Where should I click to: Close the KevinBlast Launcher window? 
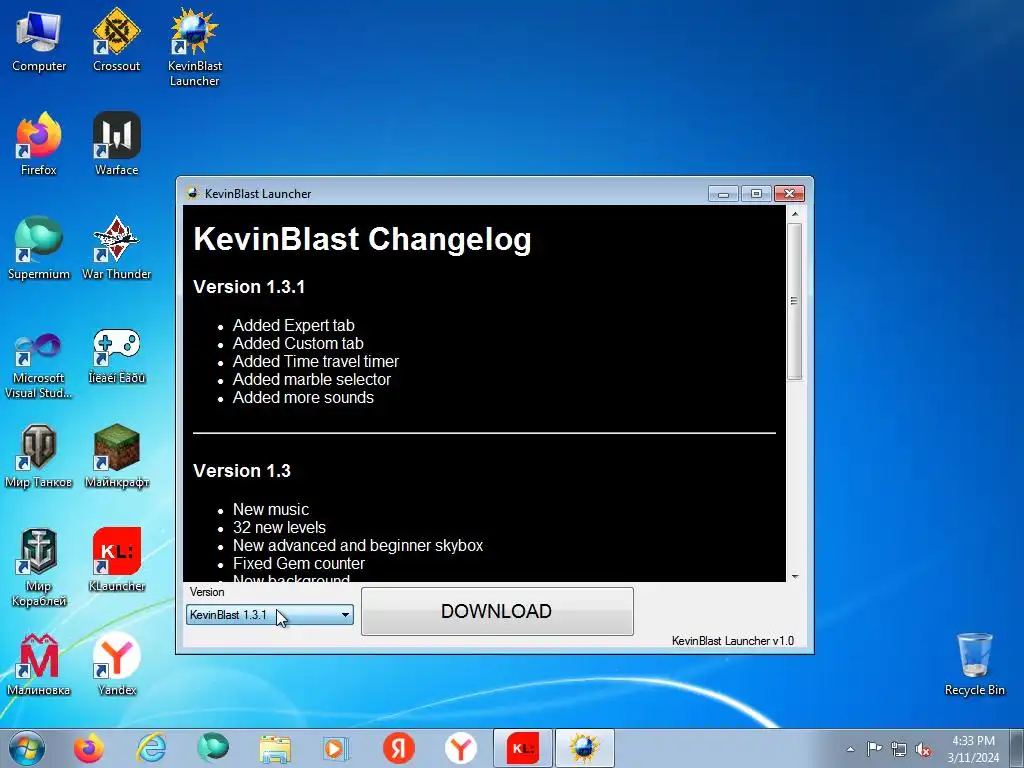pos(790,194)
